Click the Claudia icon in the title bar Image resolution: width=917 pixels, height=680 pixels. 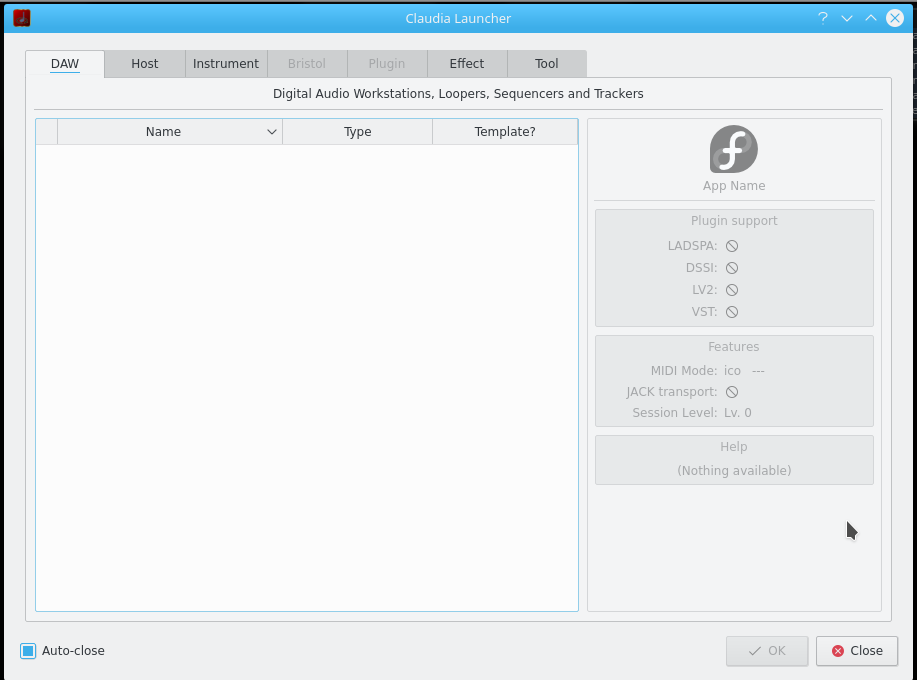click(20, 17)
